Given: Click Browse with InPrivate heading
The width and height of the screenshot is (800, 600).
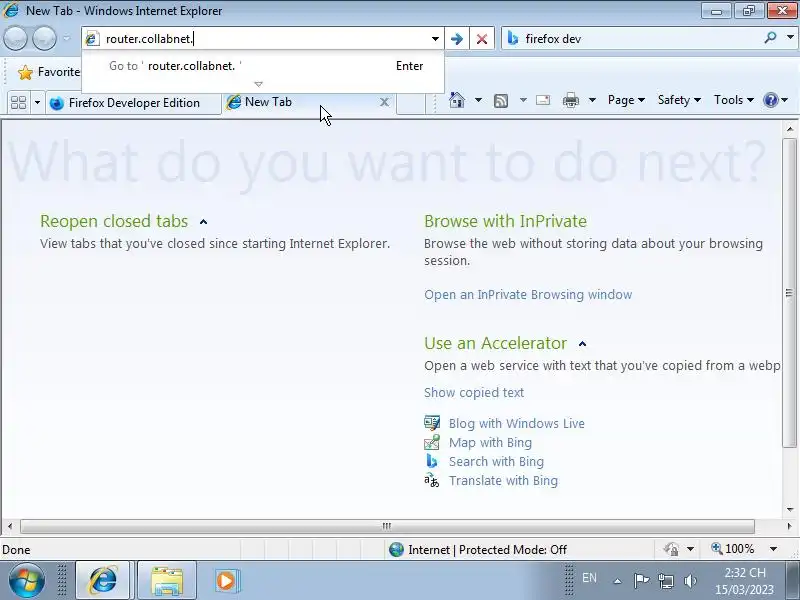Looking at the screenshot, I should 505,221.
